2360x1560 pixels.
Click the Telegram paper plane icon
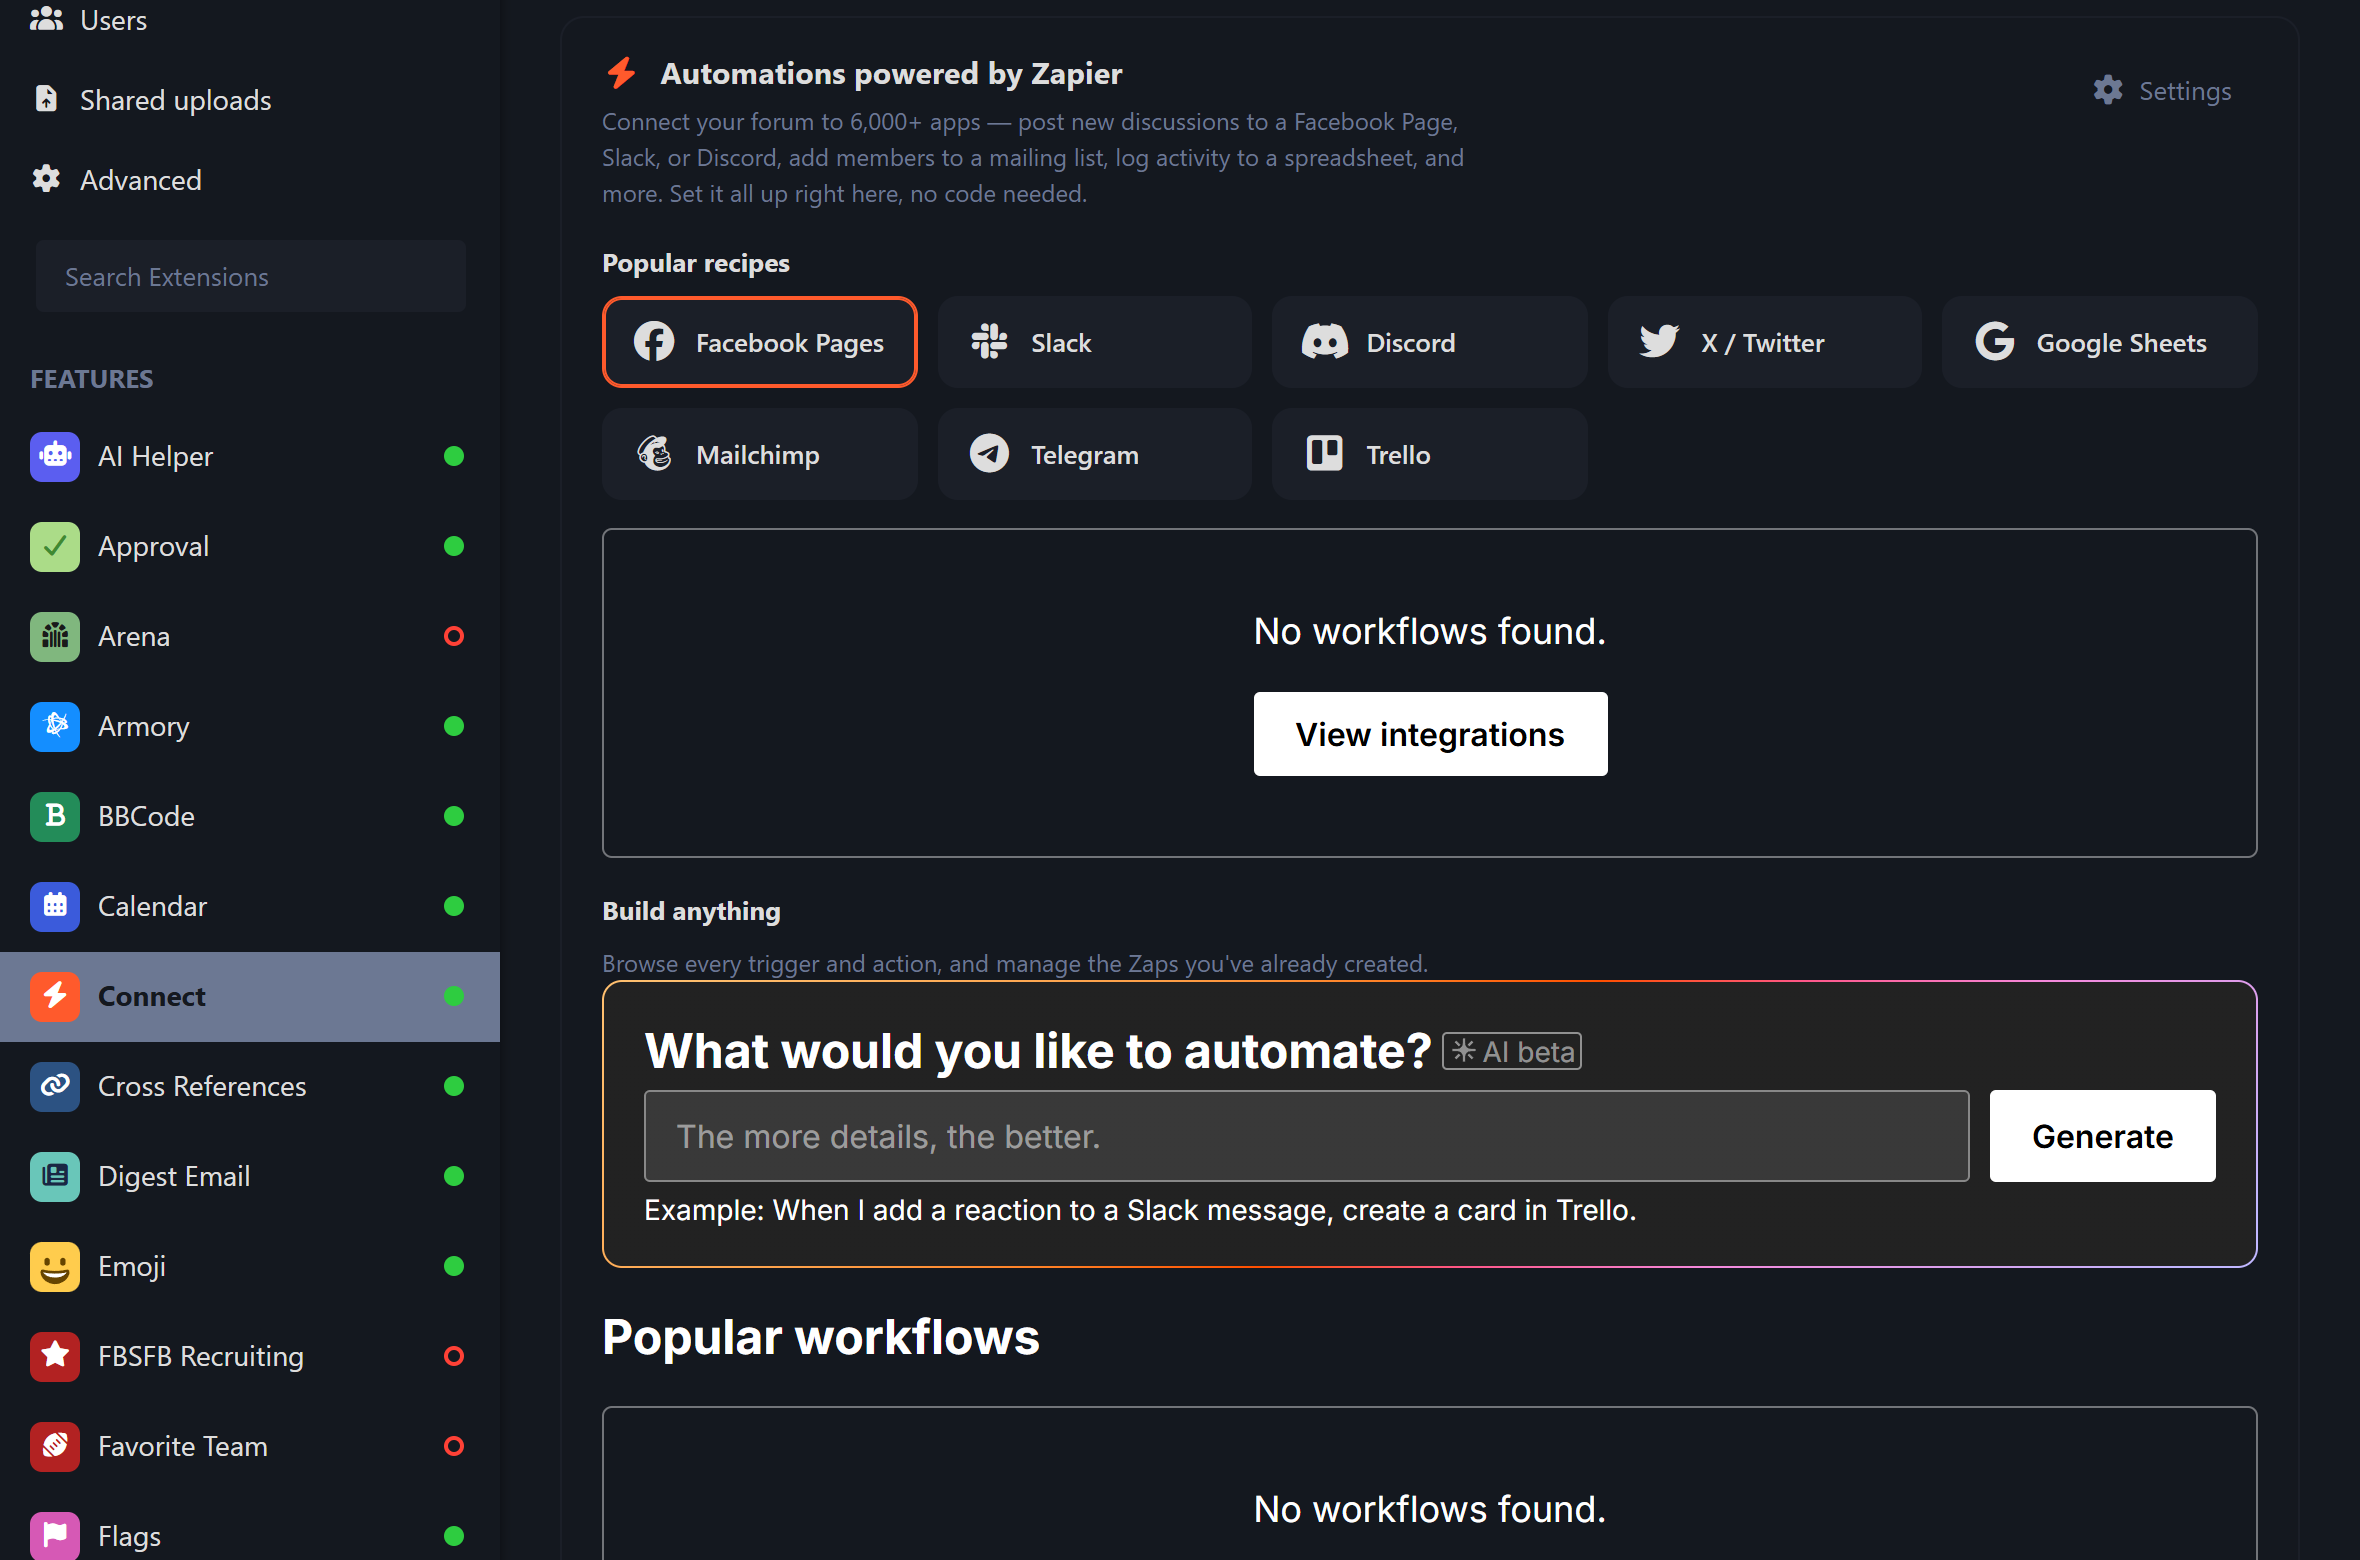tap(989, 454)
